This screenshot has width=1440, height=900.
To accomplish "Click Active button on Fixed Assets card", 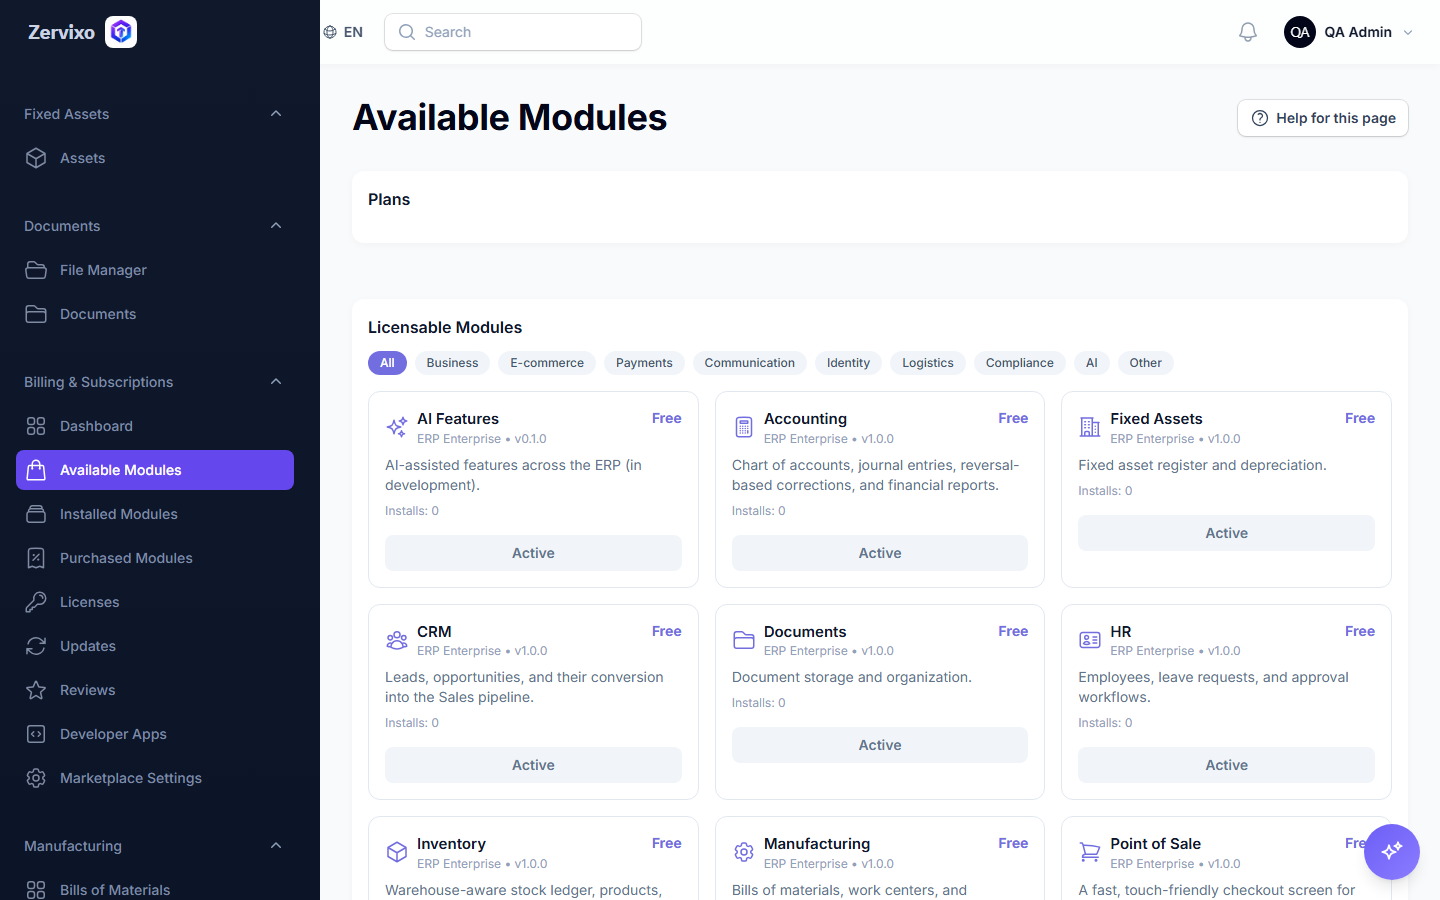I will click(x=1226, y=533).
